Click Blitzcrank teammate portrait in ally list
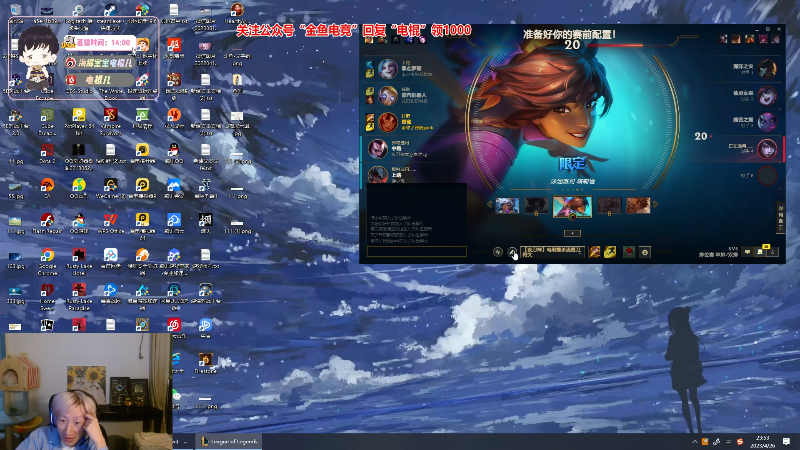Screen dimensions: 800x450 (388, 95)
